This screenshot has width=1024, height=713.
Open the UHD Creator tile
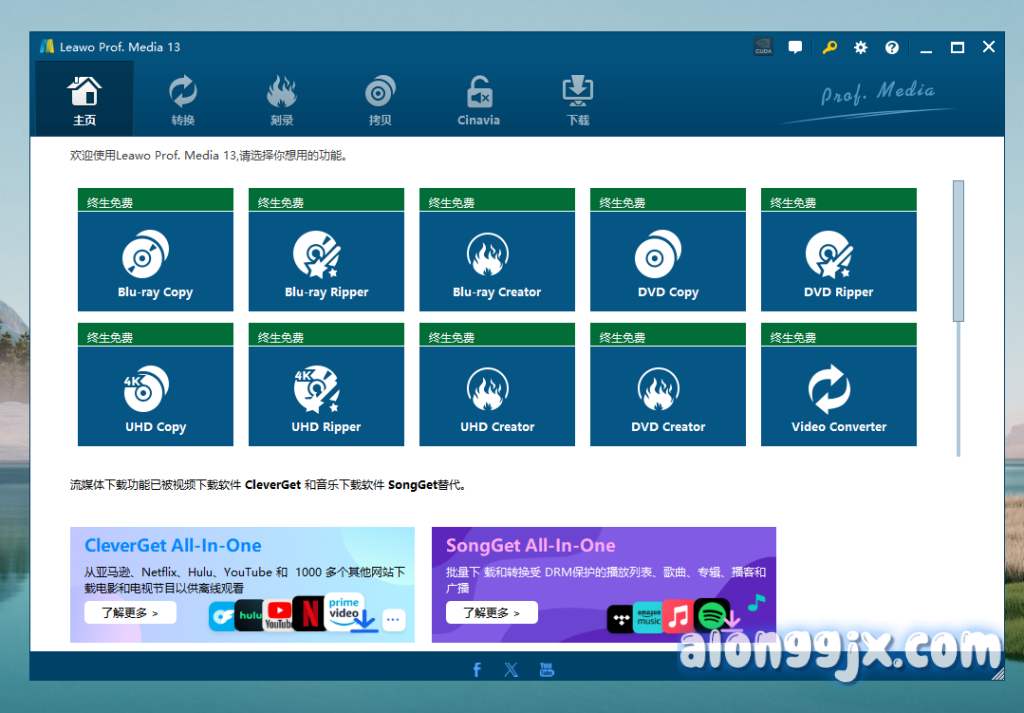click(x=497, y=396)
